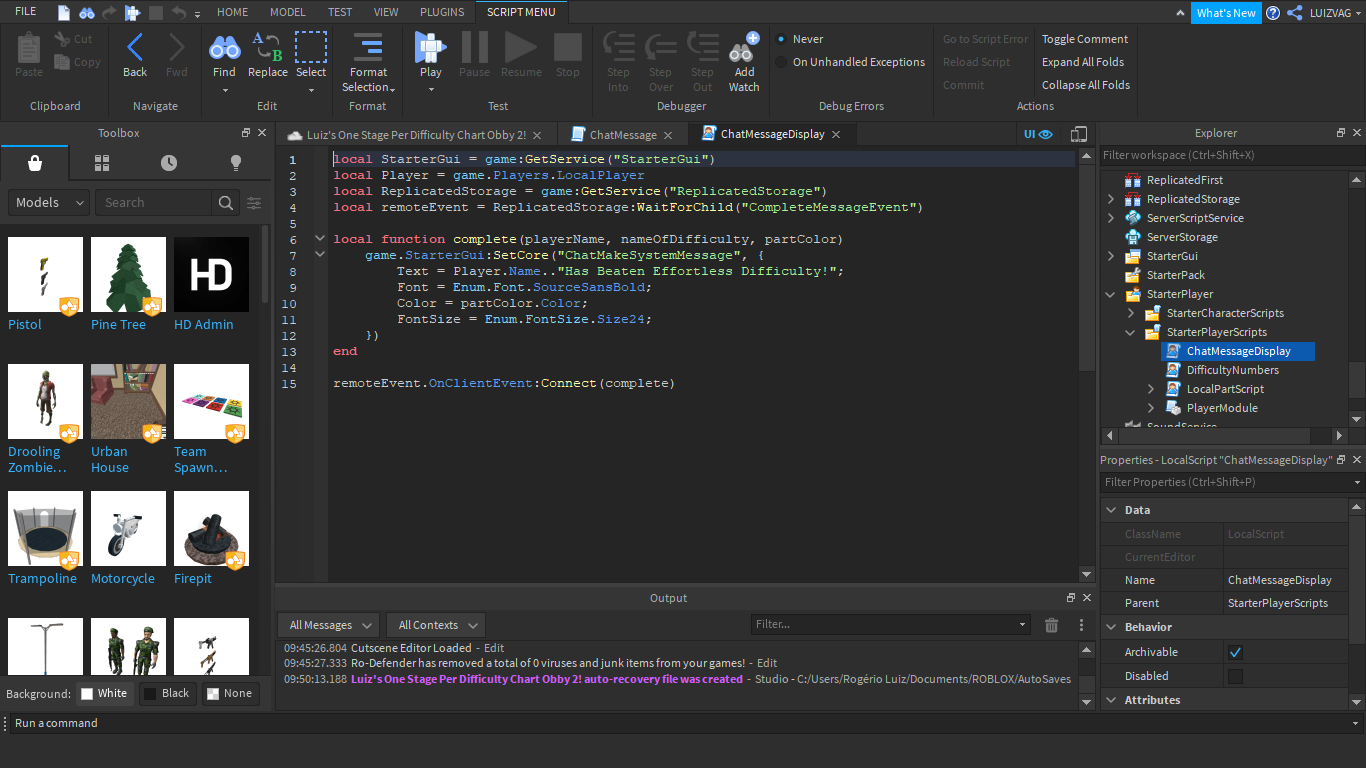Expand the ReplicatedStorage tree node

pos(1111,199)
